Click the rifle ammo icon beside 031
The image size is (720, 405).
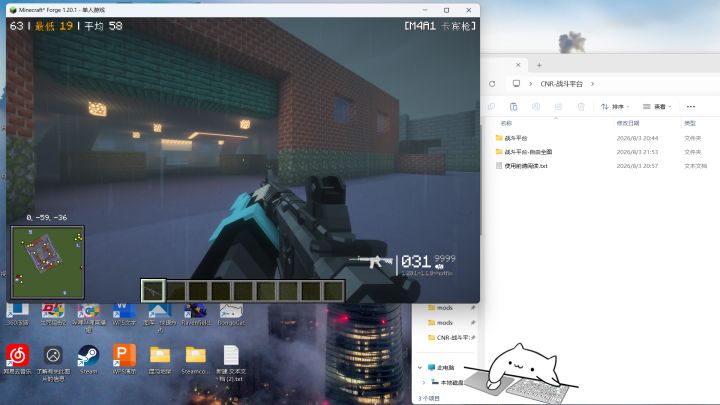tap(371, 262)
